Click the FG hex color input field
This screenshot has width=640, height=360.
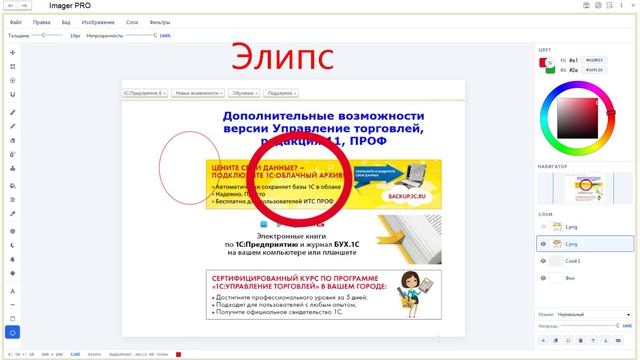594,60
